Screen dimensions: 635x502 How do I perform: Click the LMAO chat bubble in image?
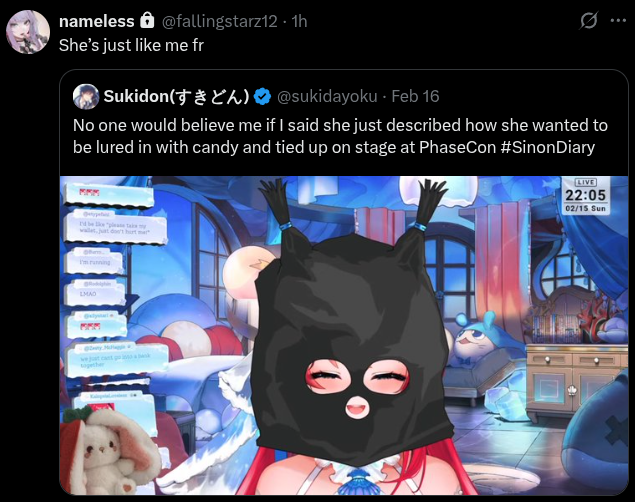point(94,291)
